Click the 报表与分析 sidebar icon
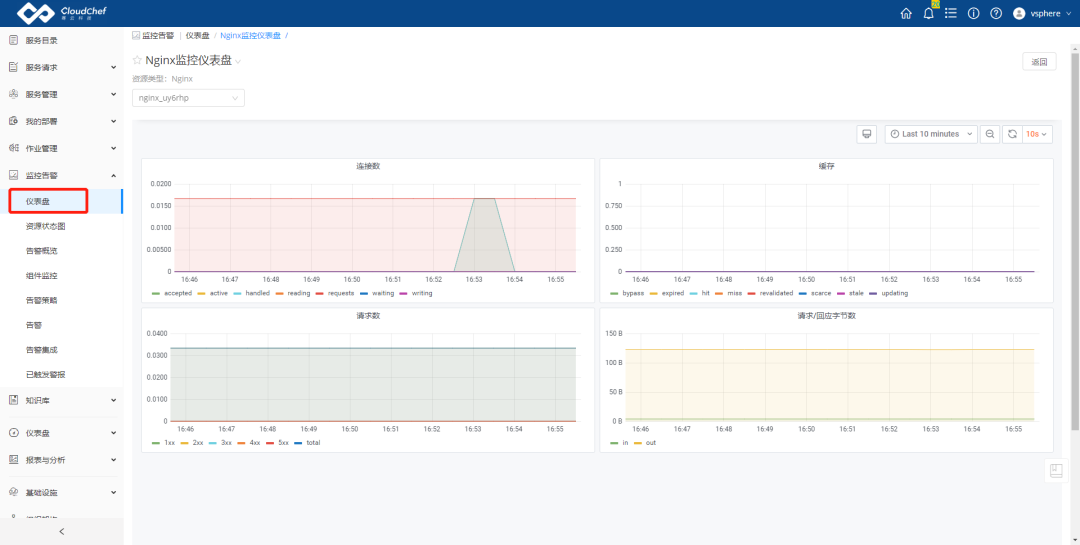The image size is (1080, 545). [12, 460]
